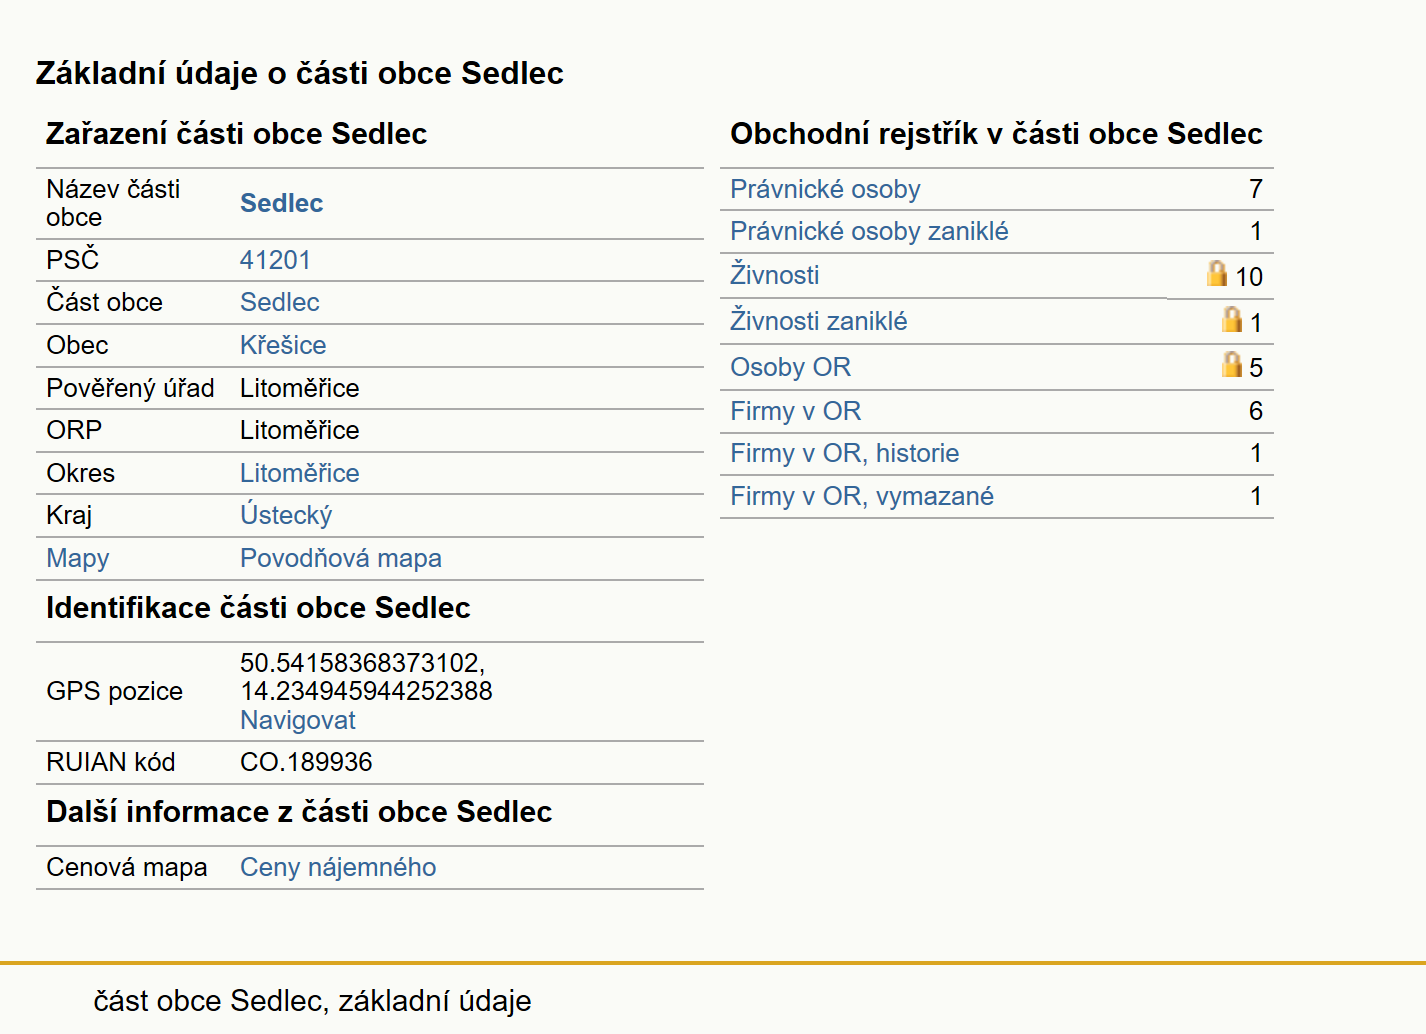This screenshot has width=1426, height=1034.
Task: Open the Křešice municipality link
Action: point(283,345)
